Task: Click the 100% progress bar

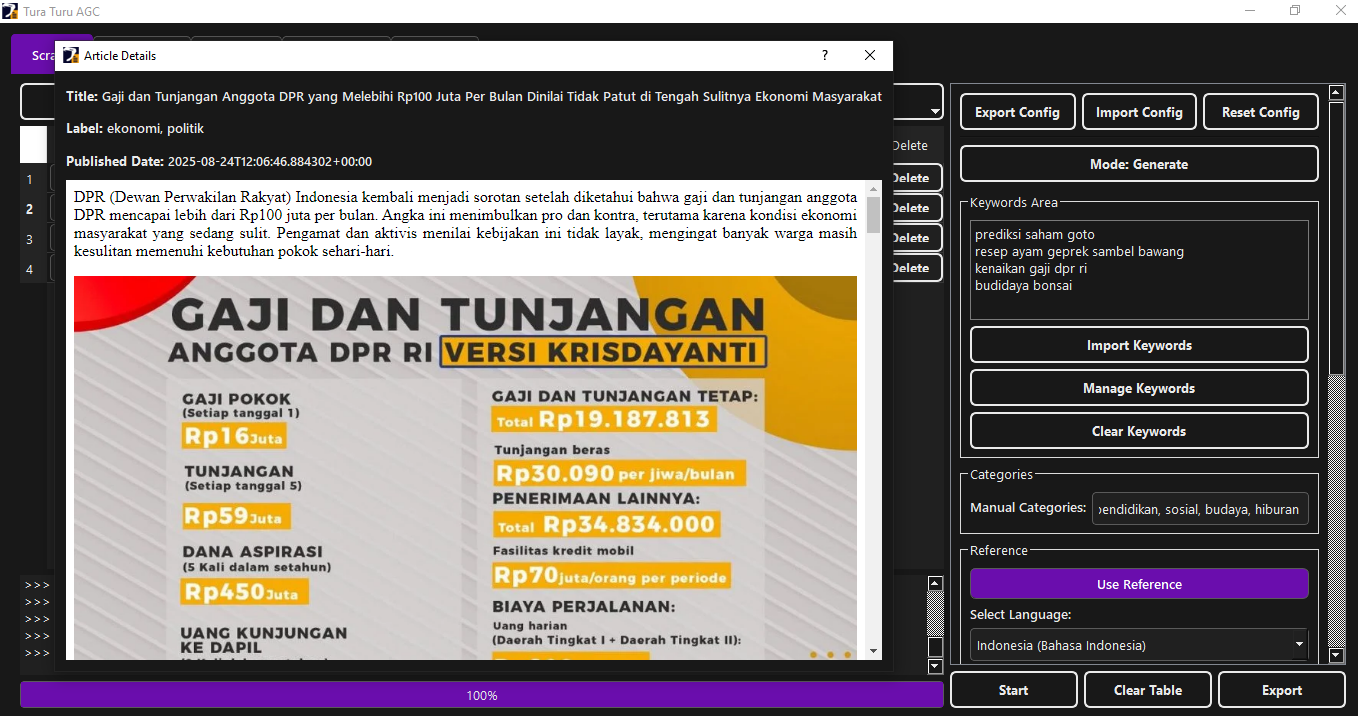Action: (482, 695)
